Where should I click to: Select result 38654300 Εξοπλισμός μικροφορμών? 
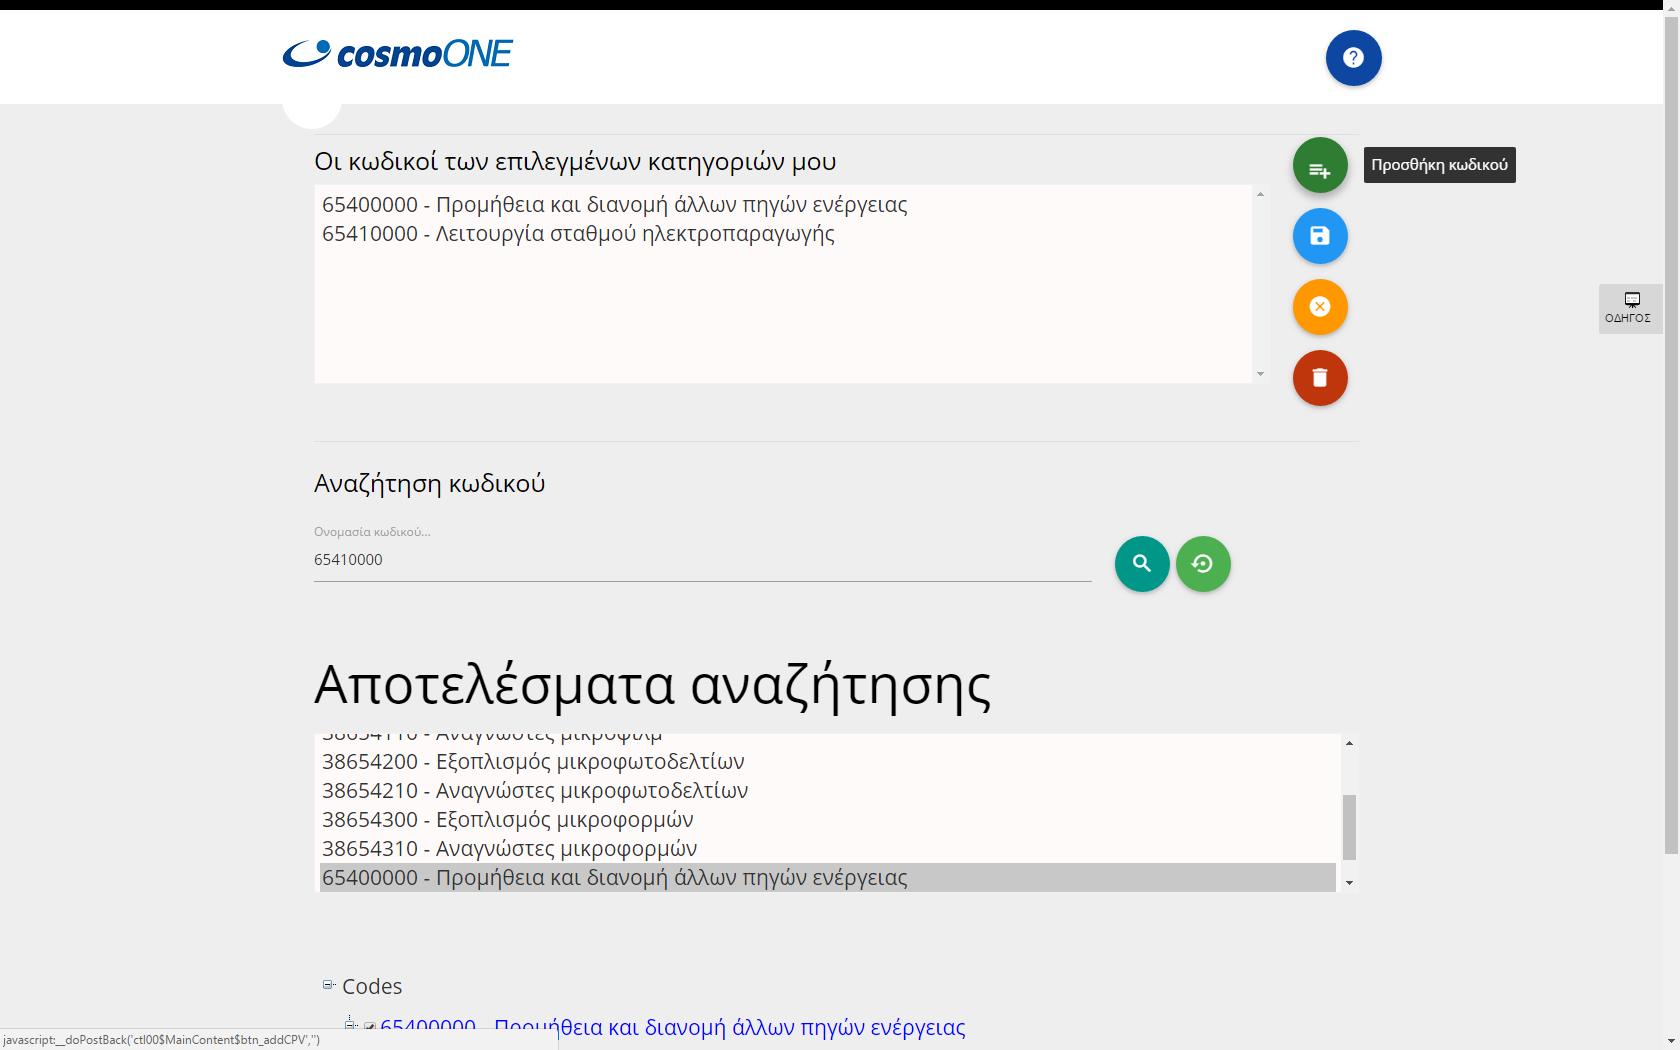(828, 820)
